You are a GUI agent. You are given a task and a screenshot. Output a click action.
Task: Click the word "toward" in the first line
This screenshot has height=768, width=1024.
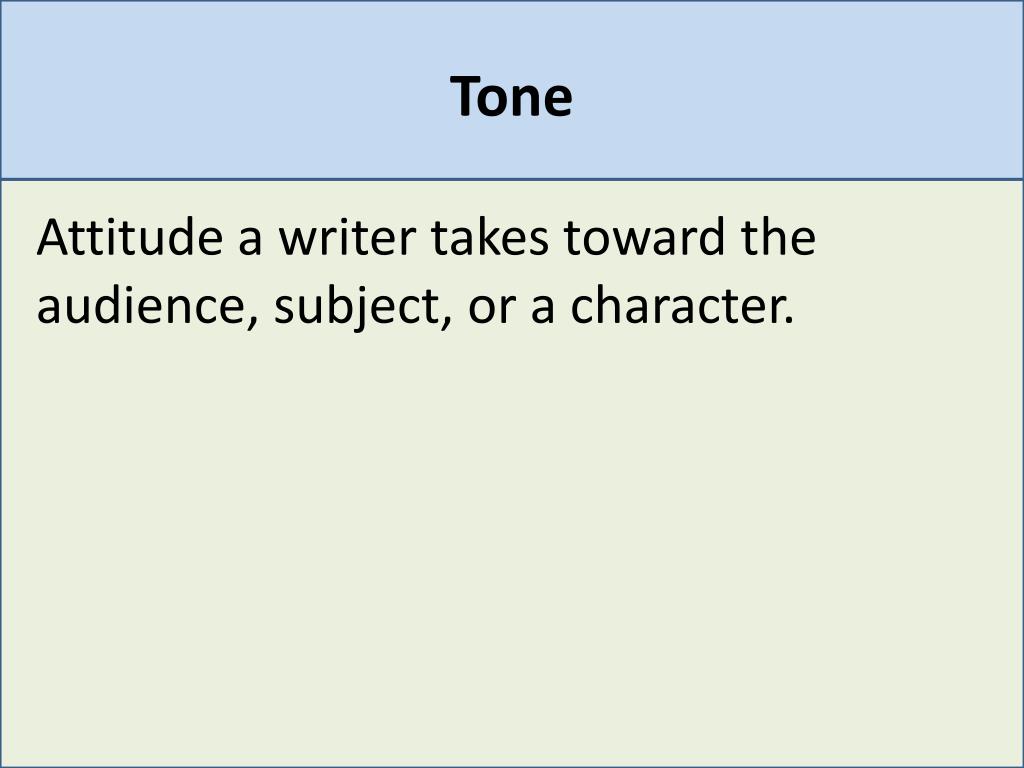(645, 236)
